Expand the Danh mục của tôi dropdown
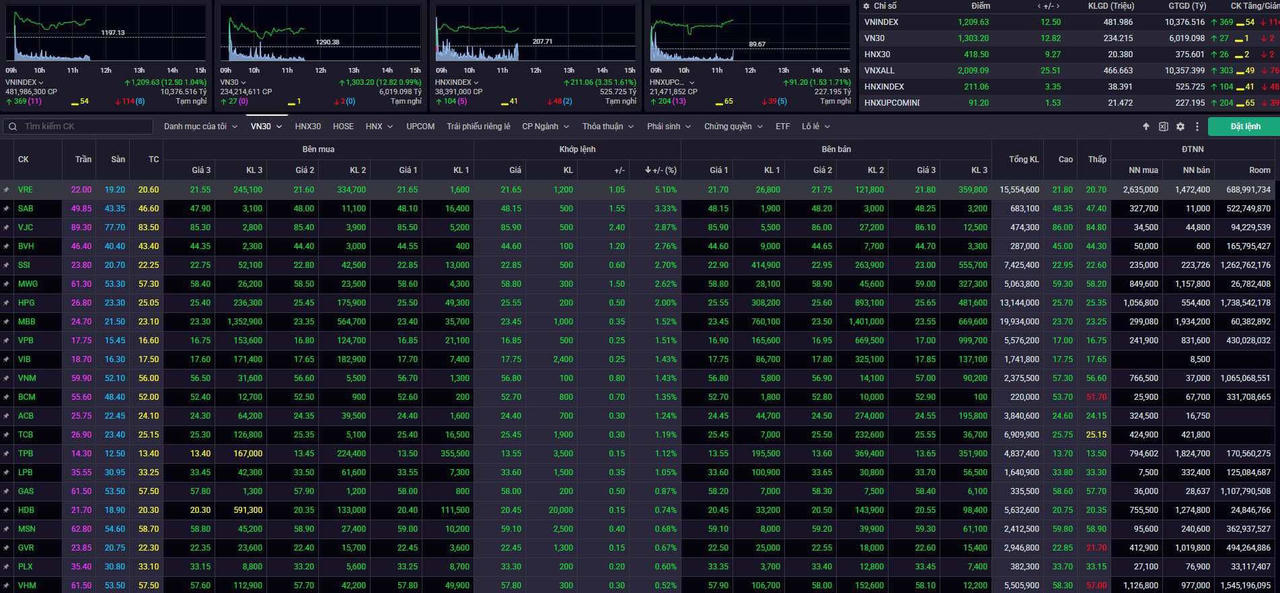 [200, 127]
